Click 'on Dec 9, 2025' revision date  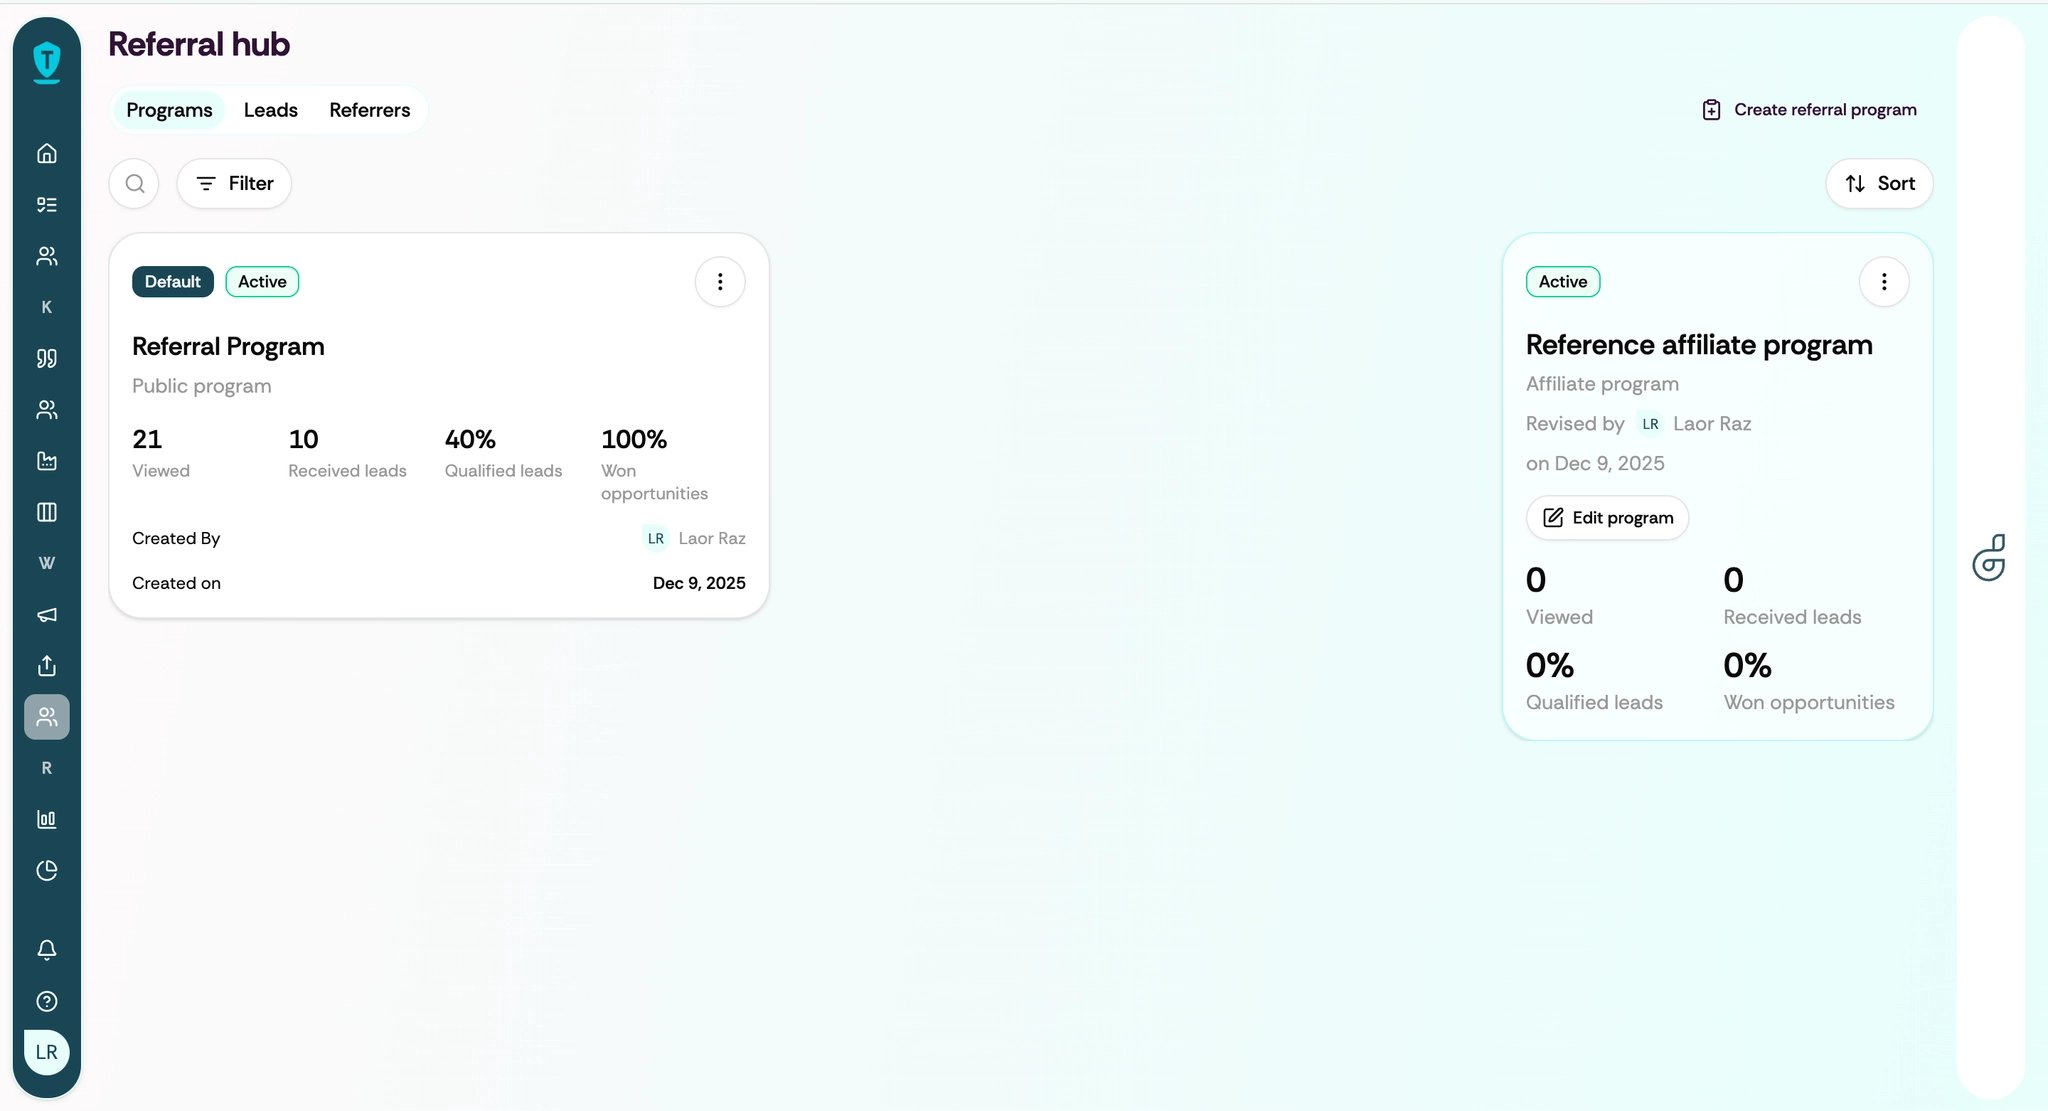pos(1595,464)
